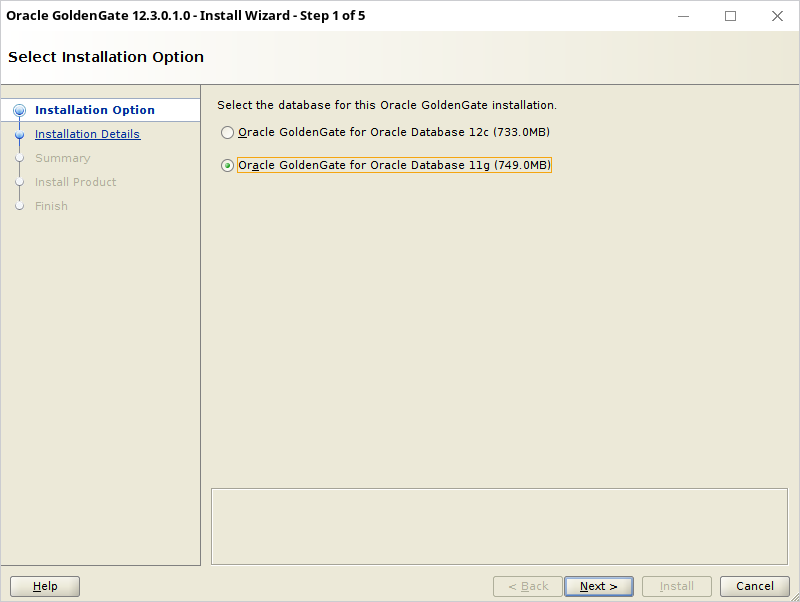The width and height of the screenshot is (800, 602).
Task: Click the Installation Details step bullet icon
Action: (19, 135)
